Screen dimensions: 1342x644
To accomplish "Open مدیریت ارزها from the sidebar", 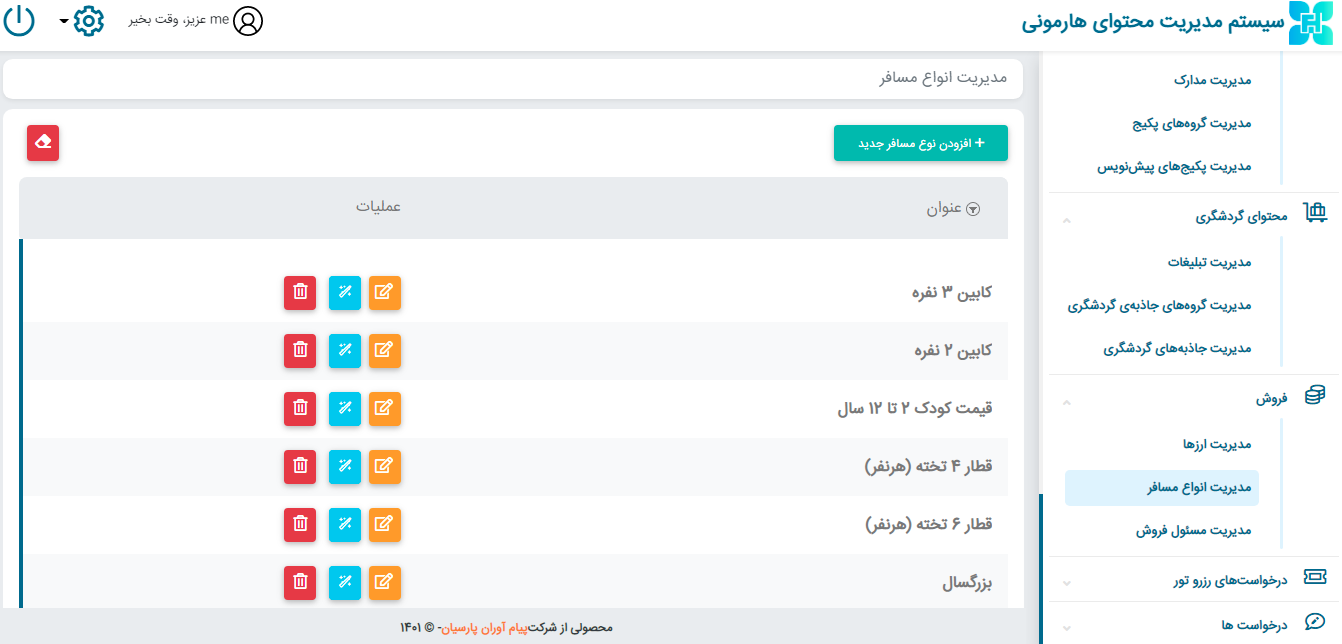I will [1217, 444].
